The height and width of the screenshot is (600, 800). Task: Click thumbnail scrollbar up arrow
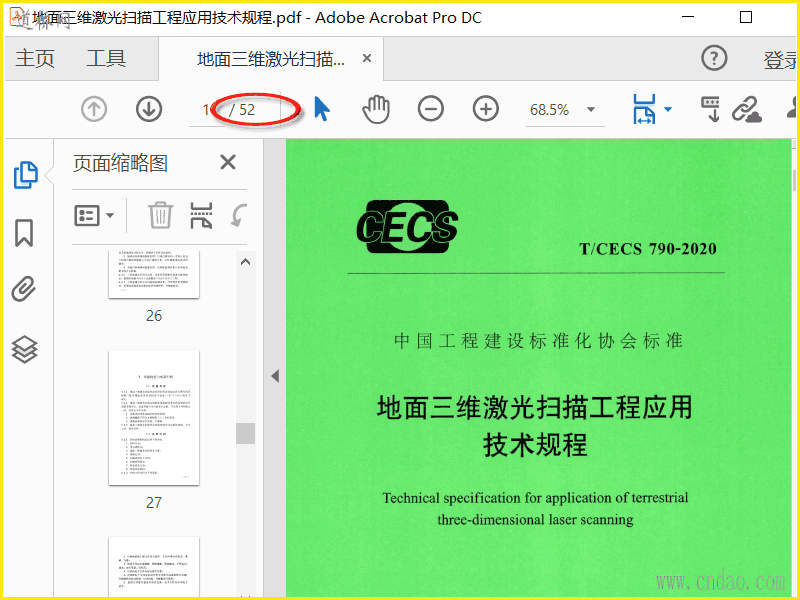point(245,262)
